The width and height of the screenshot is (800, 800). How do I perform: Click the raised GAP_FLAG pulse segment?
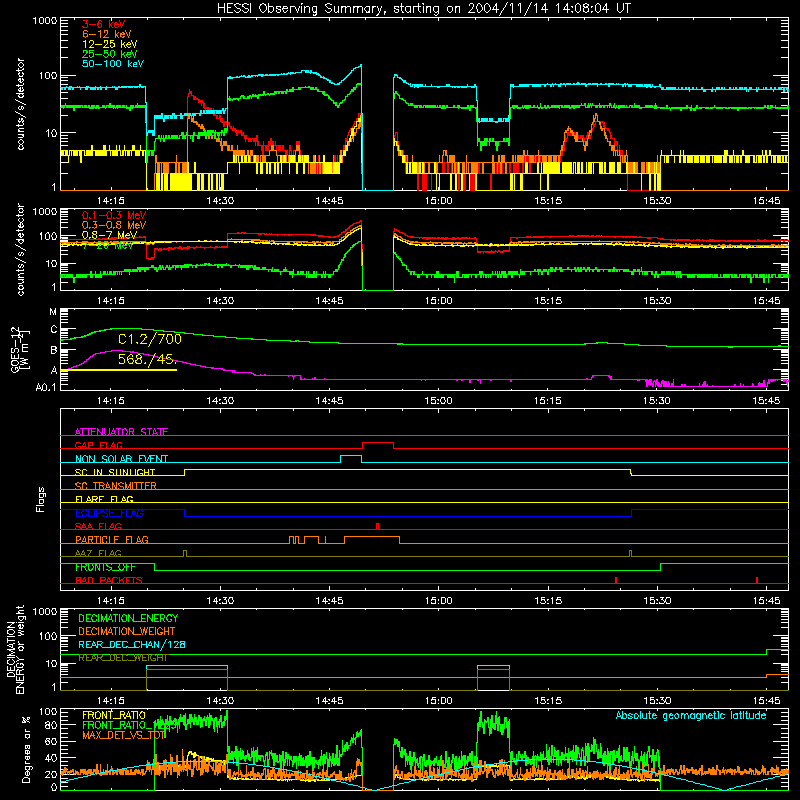click(x=378, y=443)
